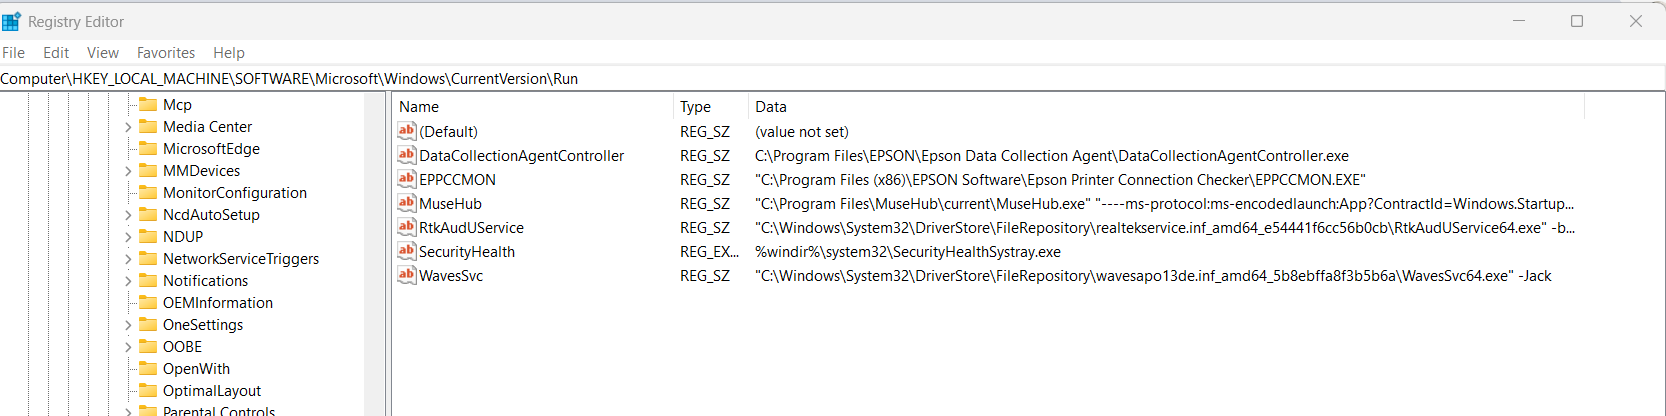Click the Notifications folder icon
Image resolution: width=1666 pixels, height=416 pixels.
pyautogui.click(x=148, y=280)
